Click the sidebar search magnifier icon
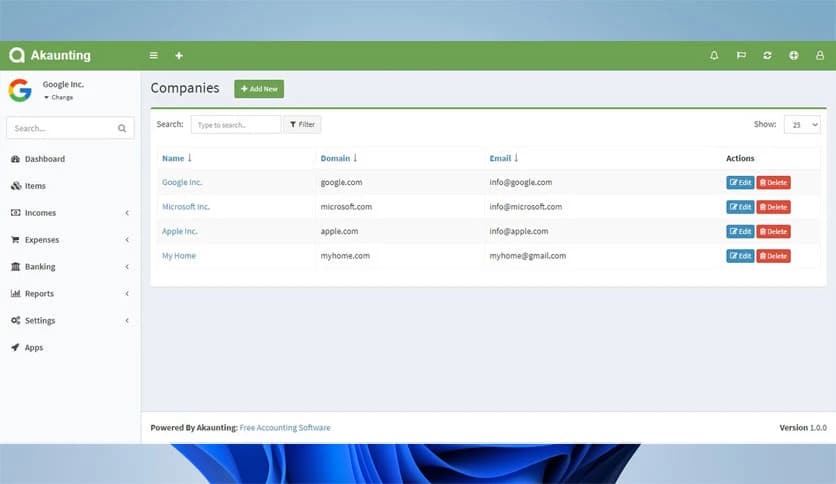Screen dimensions: 836x484 pos(122,128)
